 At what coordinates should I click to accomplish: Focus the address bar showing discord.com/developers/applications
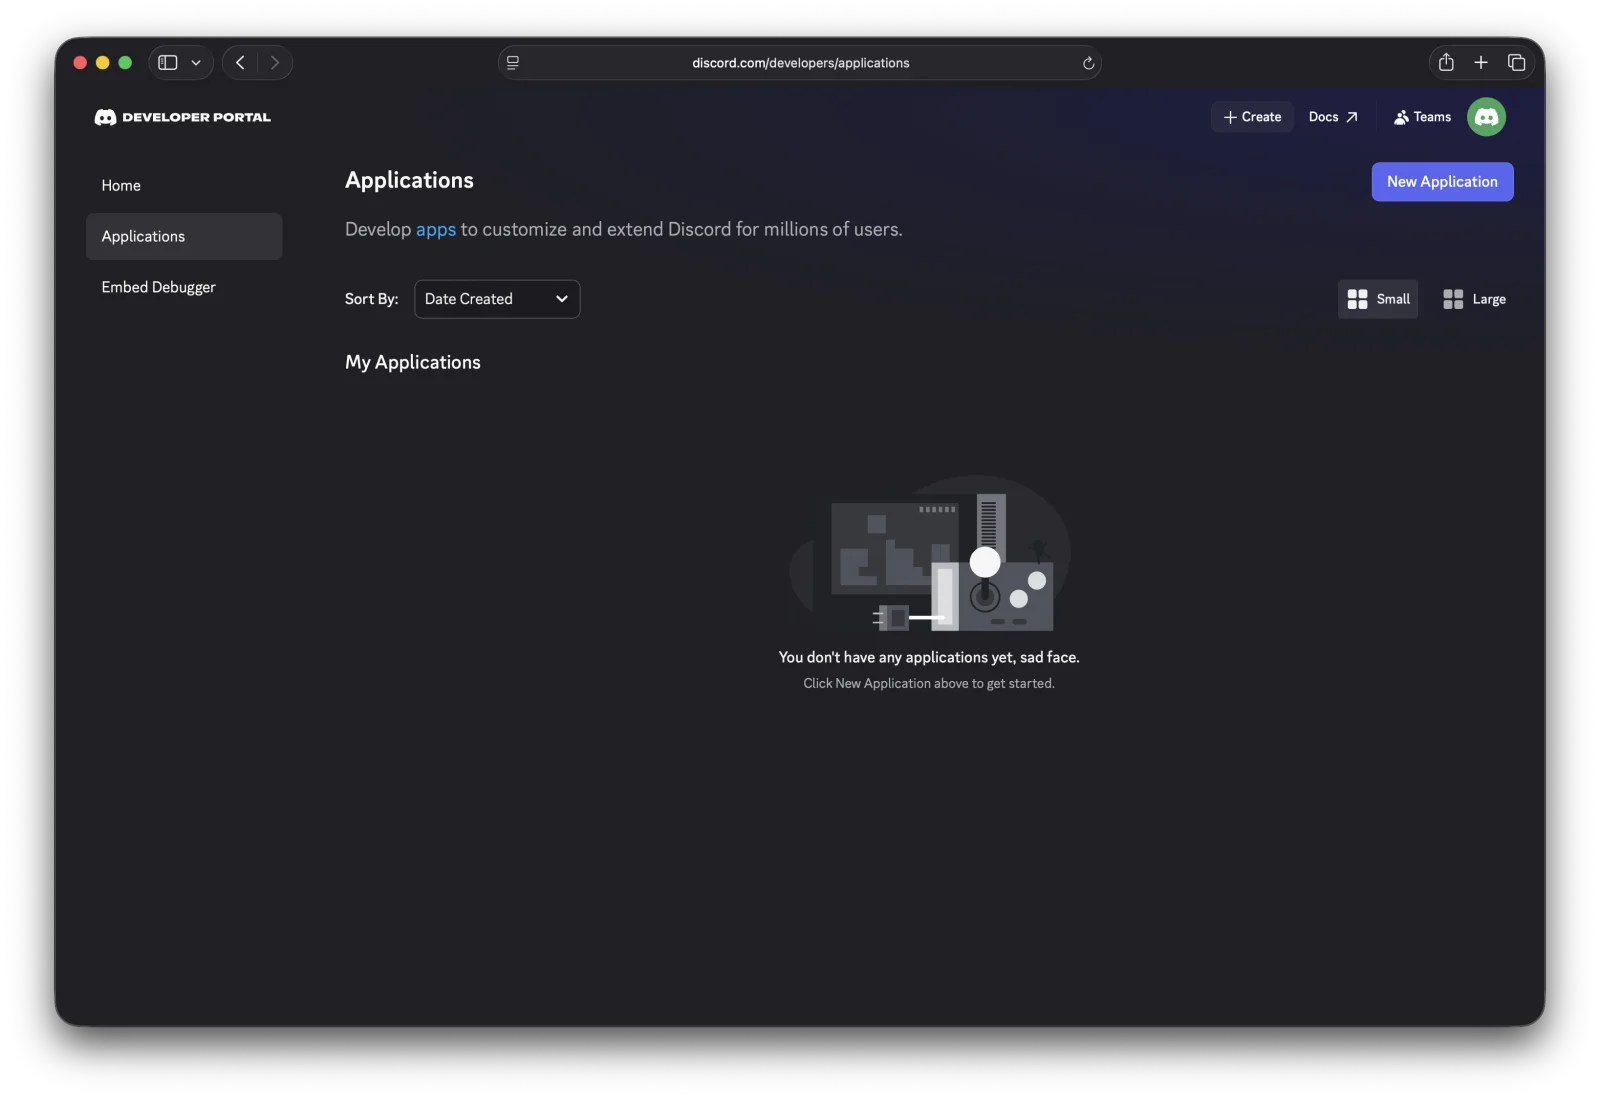(800, 63)
